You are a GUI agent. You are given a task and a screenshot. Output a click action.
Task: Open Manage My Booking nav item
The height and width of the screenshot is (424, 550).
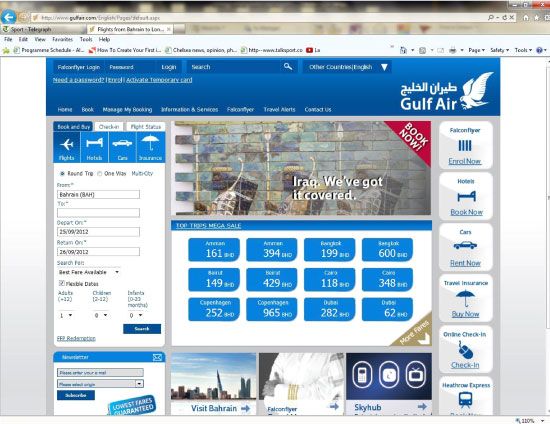127,110
